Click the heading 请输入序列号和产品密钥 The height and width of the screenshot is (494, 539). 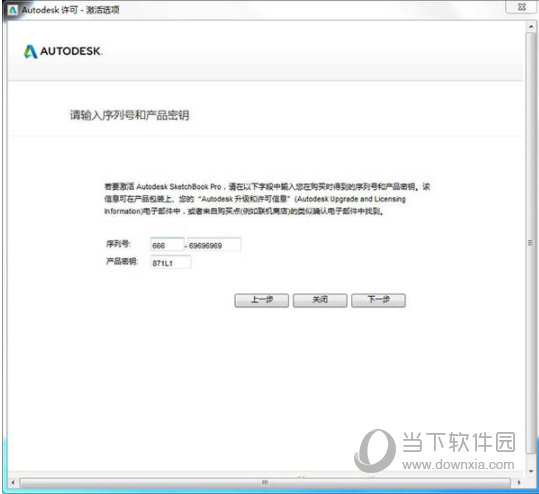coord(129,115)
